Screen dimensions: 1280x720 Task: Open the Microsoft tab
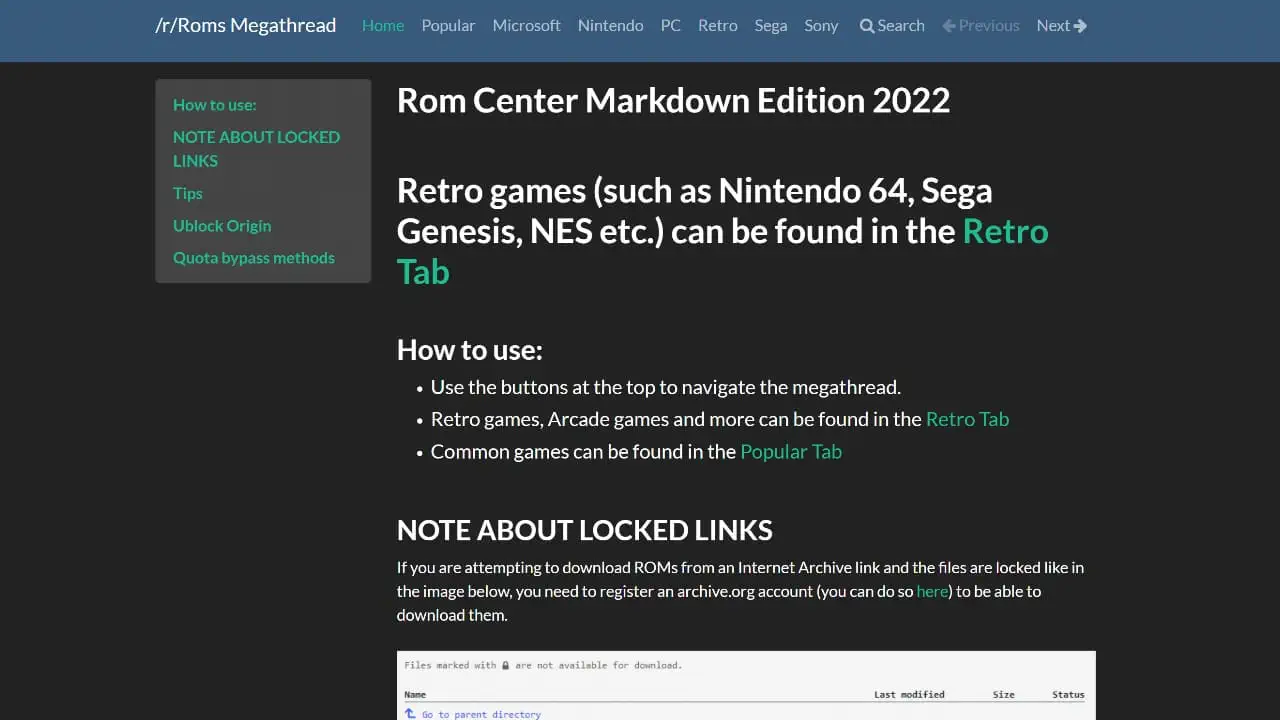(x=526, y=25)
